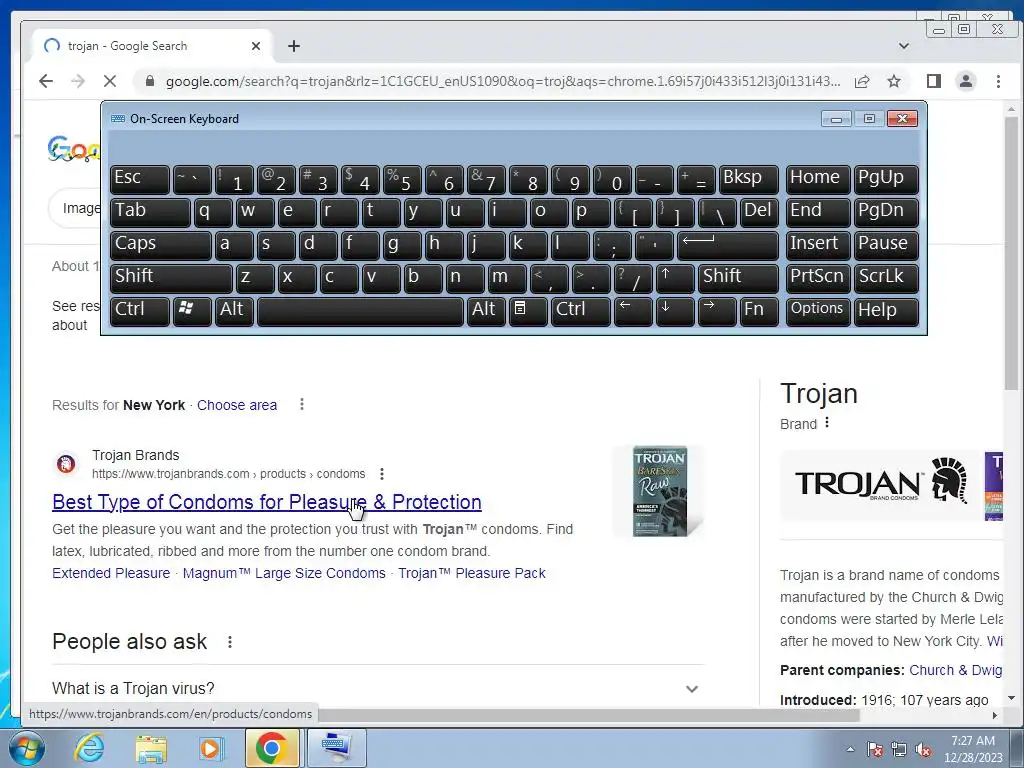Open Best Type of Condoms for Pleasure link

pos(266,502)
